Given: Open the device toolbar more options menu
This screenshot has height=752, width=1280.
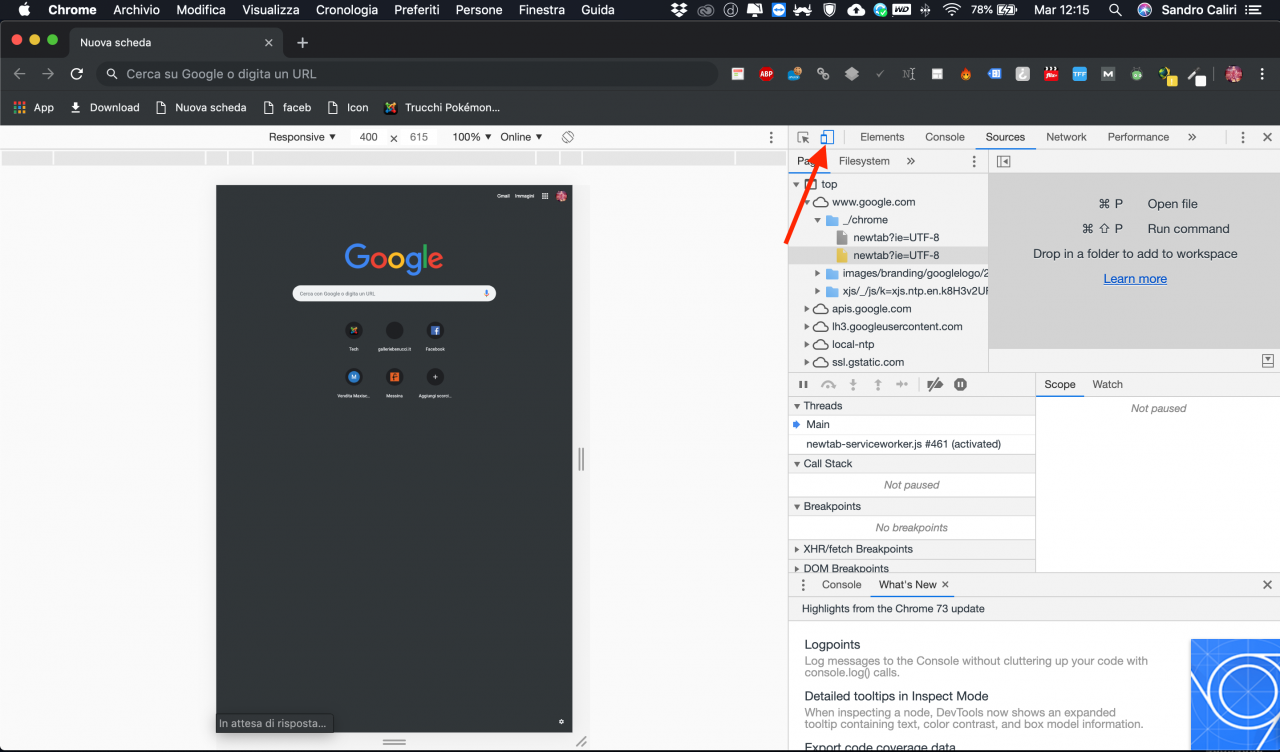Looking at the screenshot, I should (x=771, y=137).
